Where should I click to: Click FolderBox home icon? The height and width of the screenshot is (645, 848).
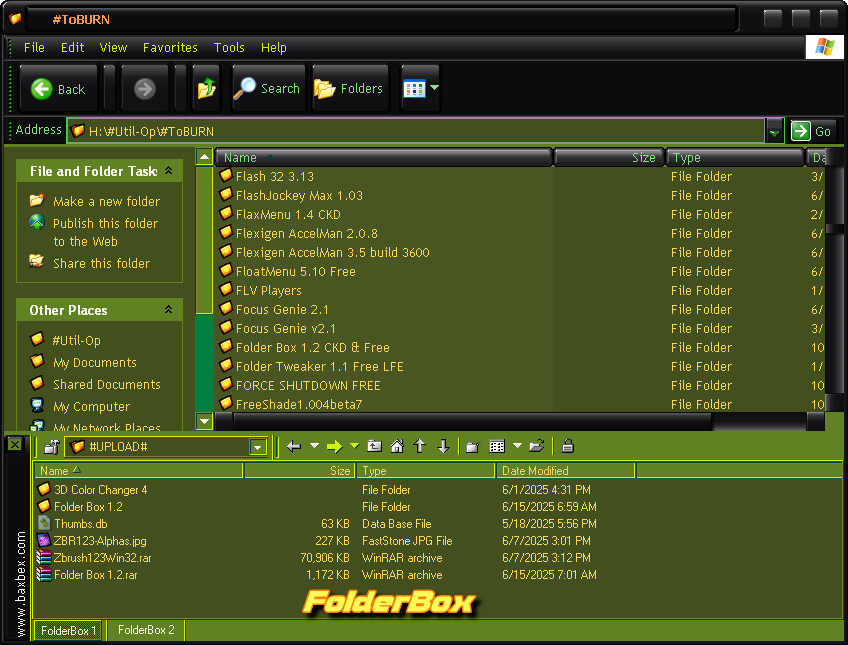point(397,446)
